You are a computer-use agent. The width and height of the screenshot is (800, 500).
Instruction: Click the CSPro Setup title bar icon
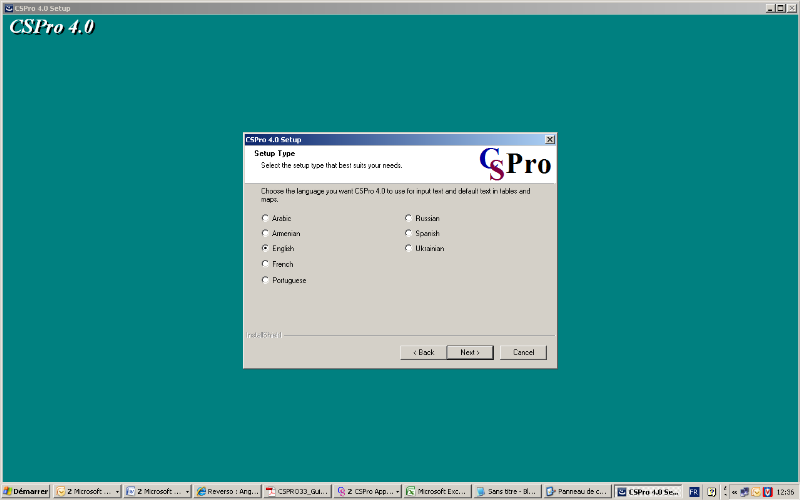(x=9, y=8)
